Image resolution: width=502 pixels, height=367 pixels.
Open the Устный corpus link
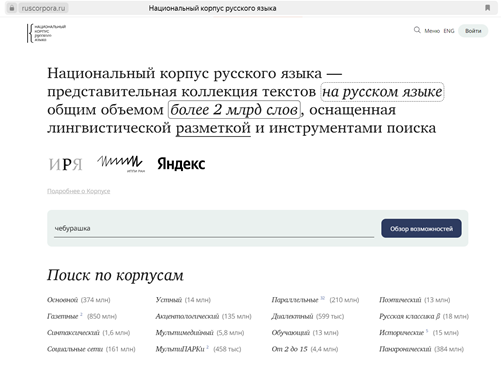(x=169, y=300)
